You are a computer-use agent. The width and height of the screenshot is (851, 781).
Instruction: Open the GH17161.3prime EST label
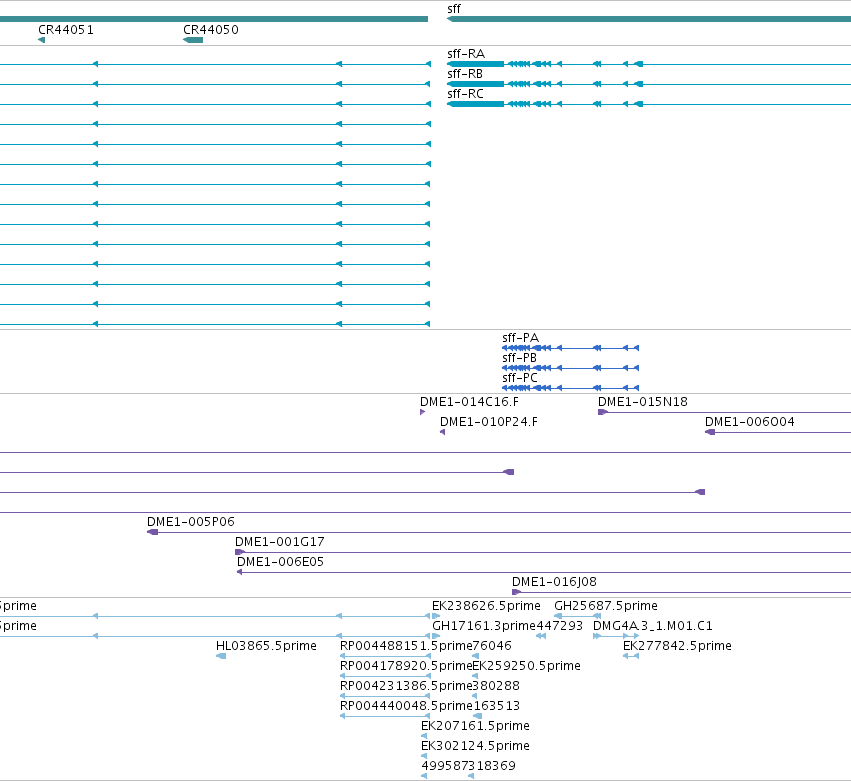tap(484, 626)
